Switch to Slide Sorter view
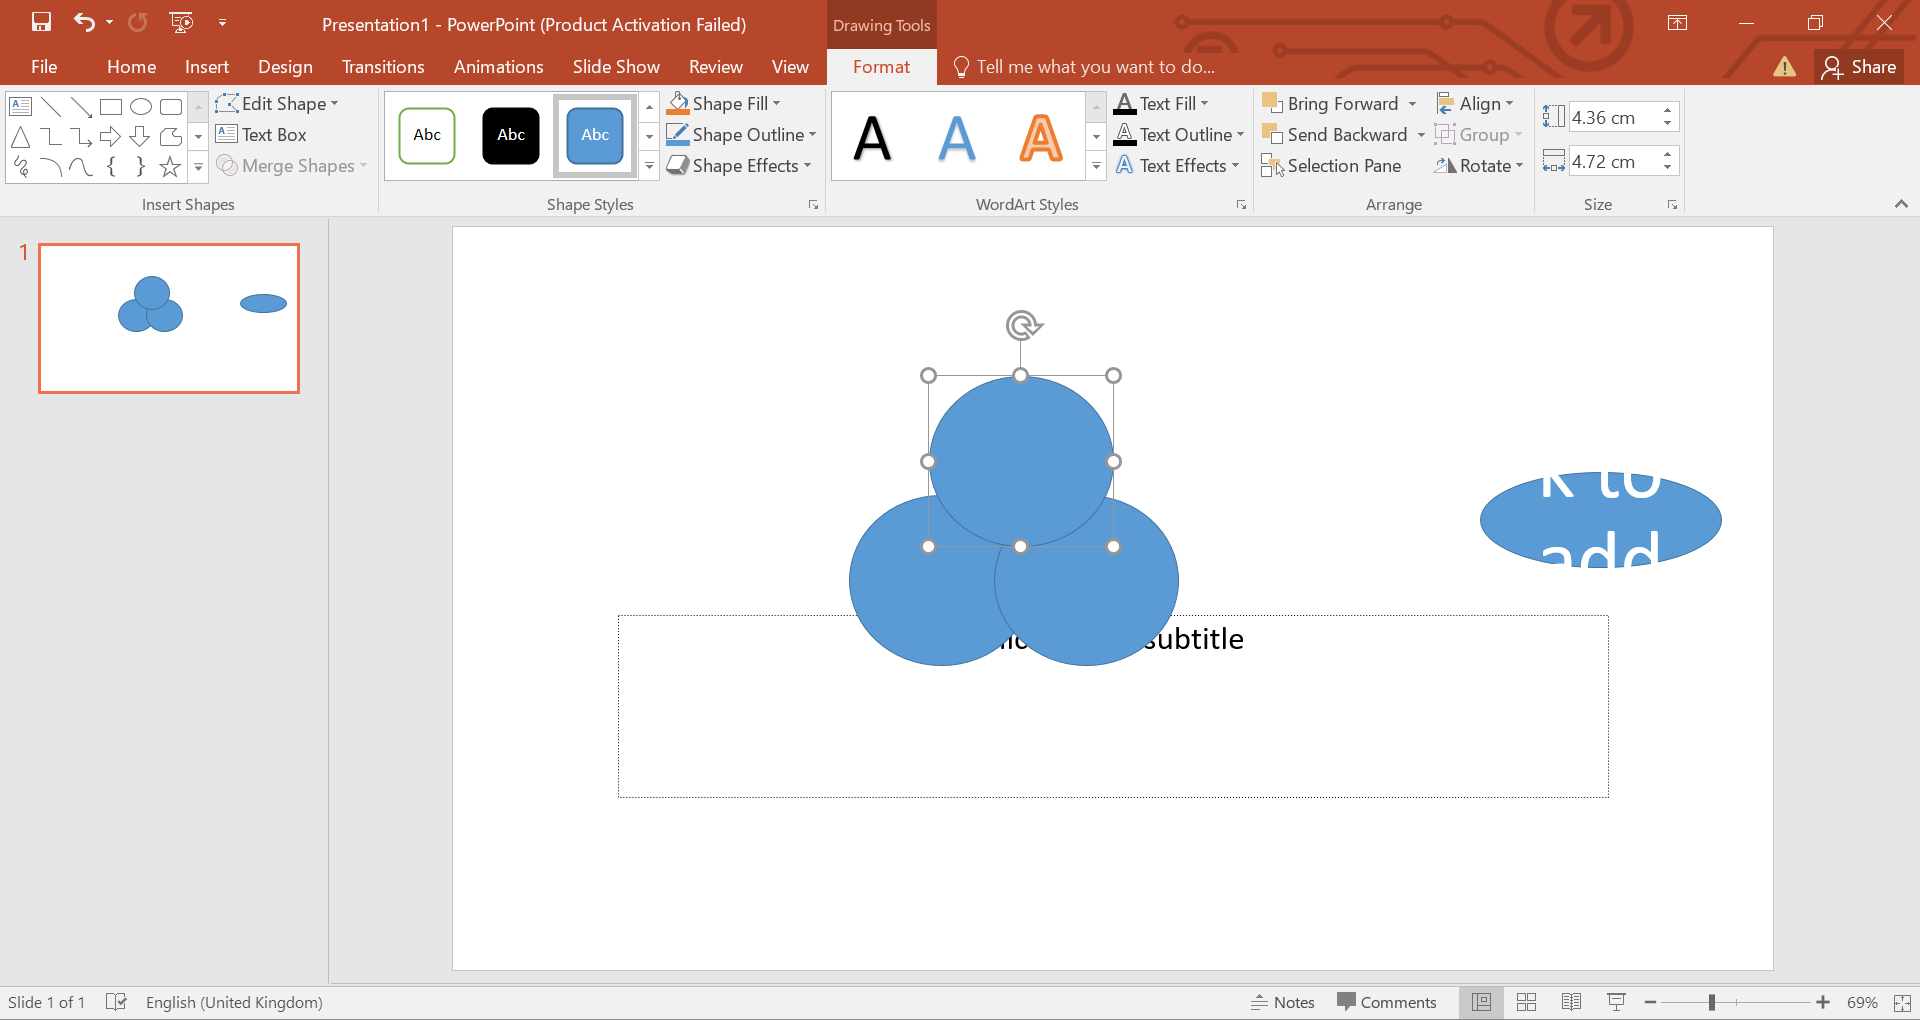Viewport: 1920px width, 1020px height. [1526, 1002]
